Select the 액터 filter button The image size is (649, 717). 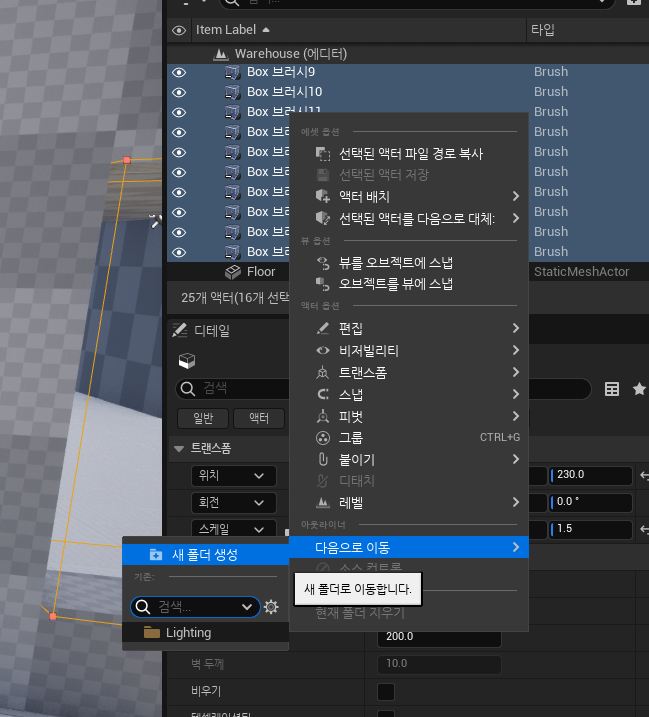tap(259, 418)
